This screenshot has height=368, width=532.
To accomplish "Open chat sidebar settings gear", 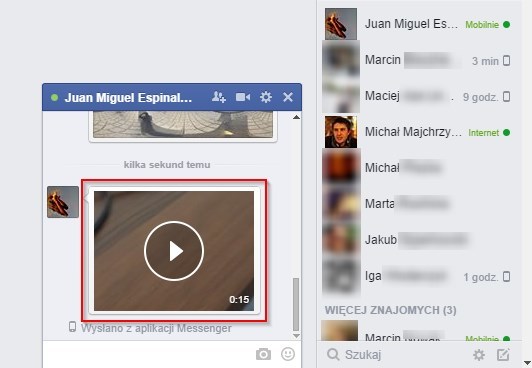I will tap(479, 355).
